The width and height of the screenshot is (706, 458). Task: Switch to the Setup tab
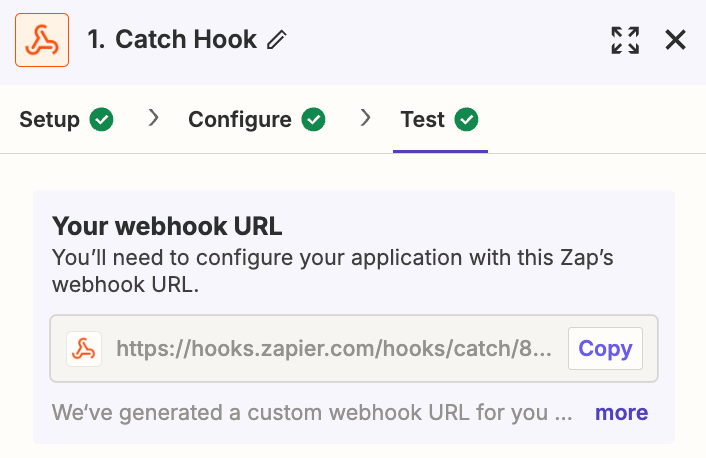tap(66, 119)
